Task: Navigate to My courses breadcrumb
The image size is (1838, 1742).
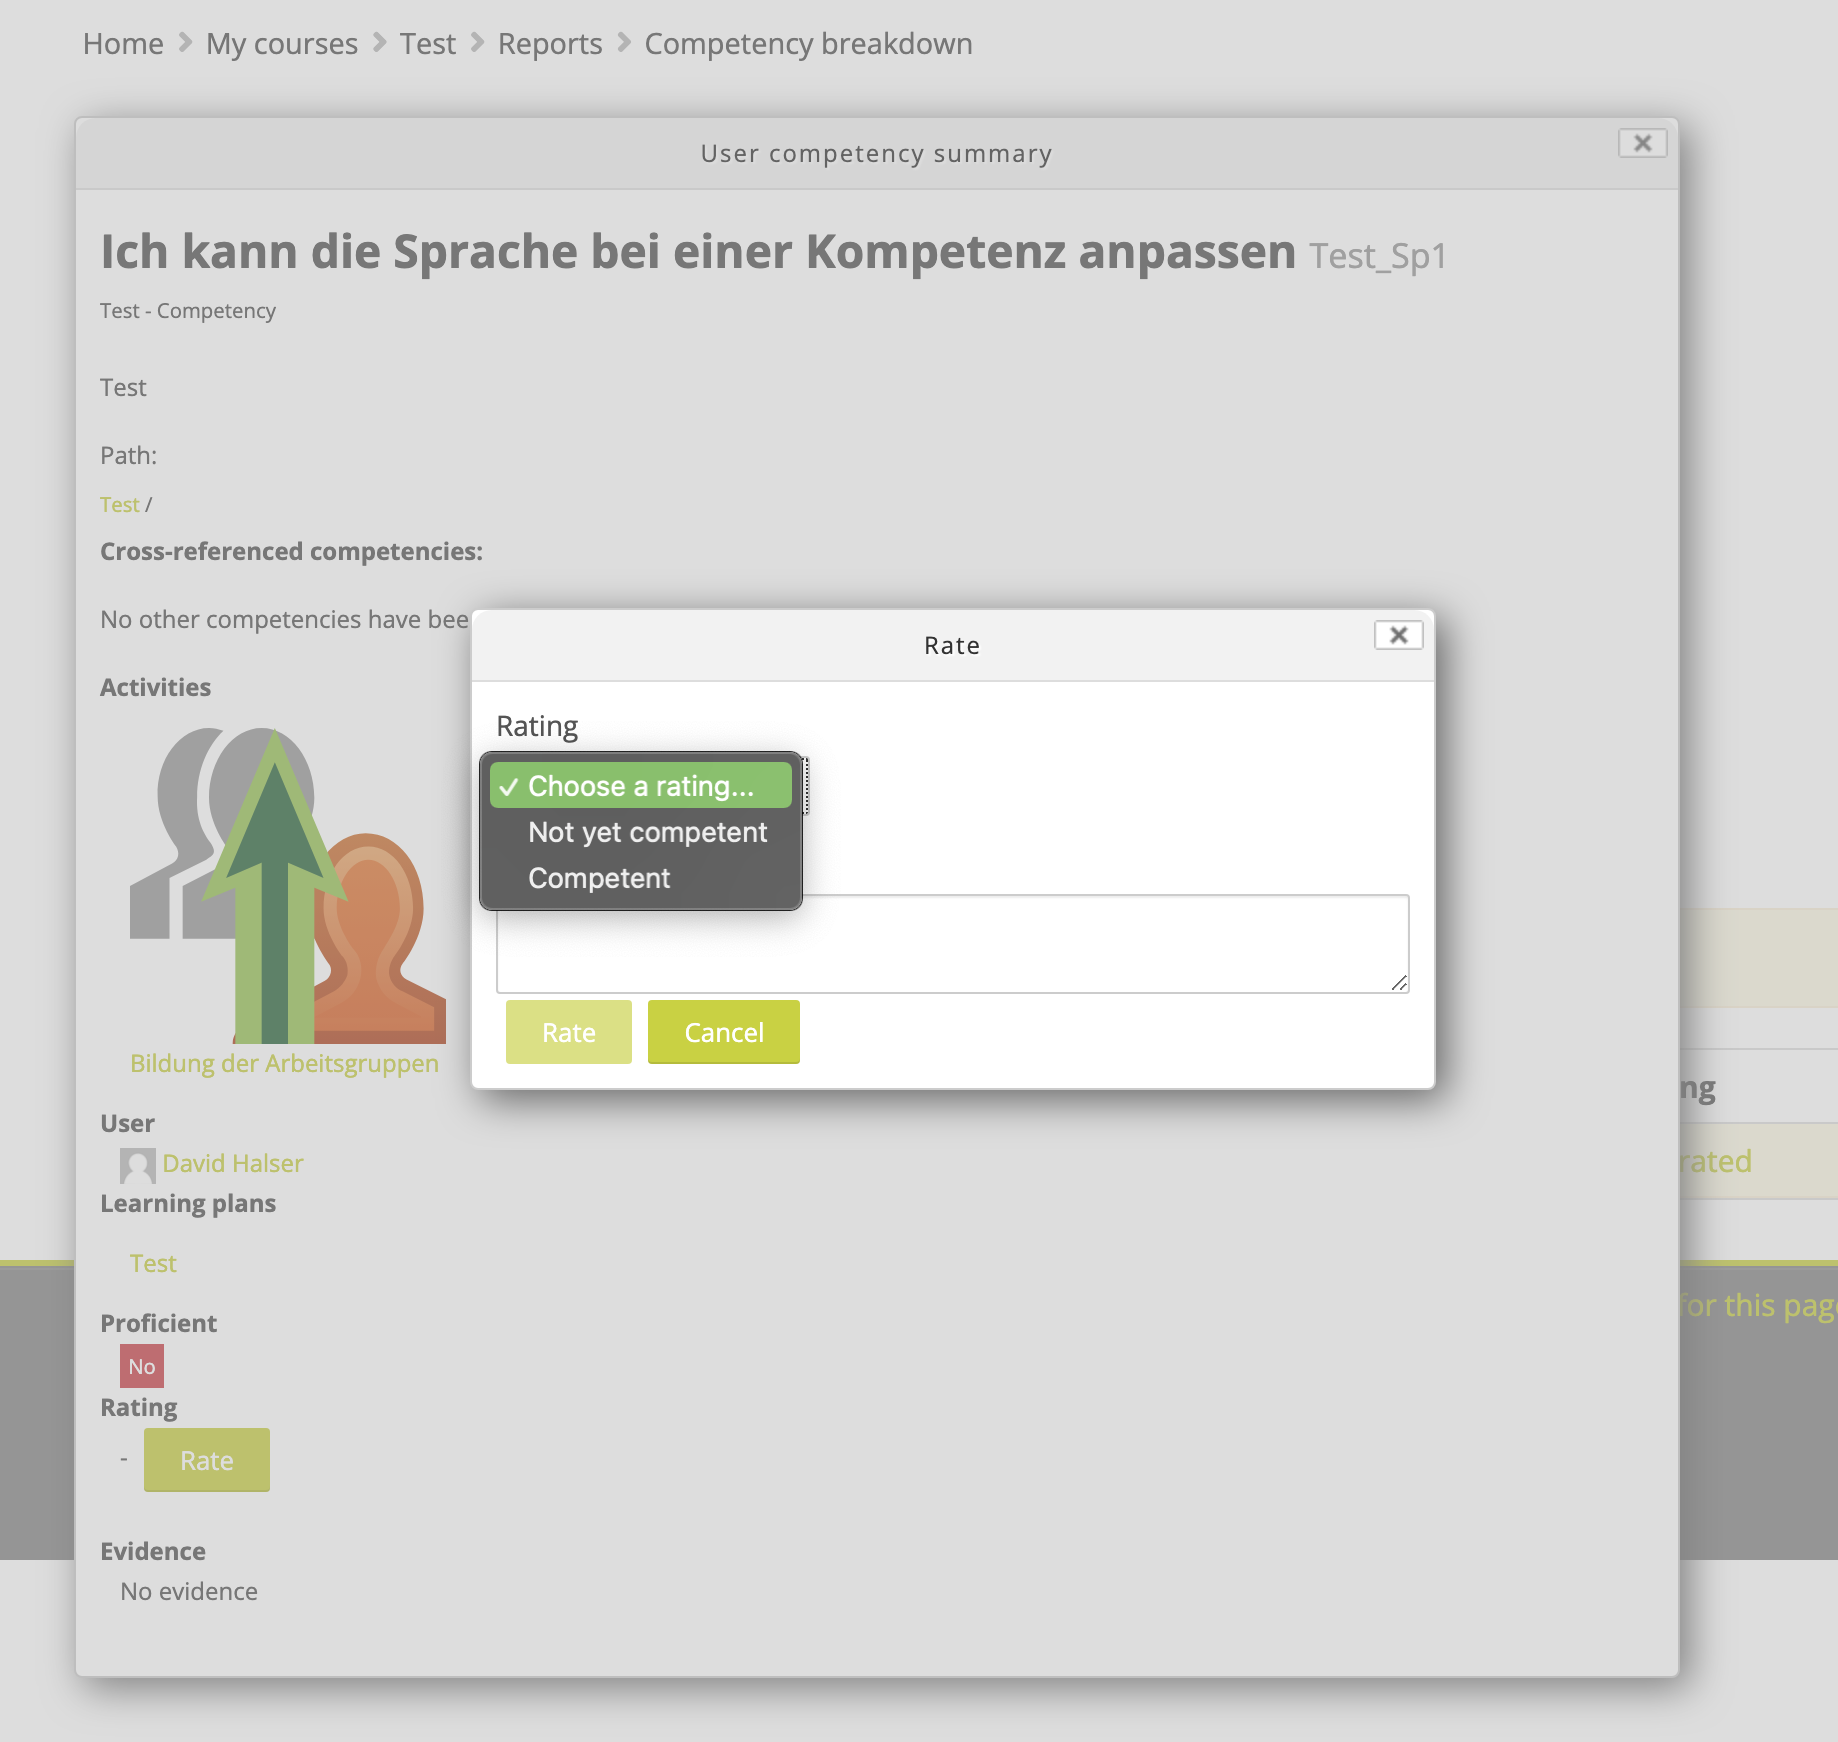Action: 281,44
